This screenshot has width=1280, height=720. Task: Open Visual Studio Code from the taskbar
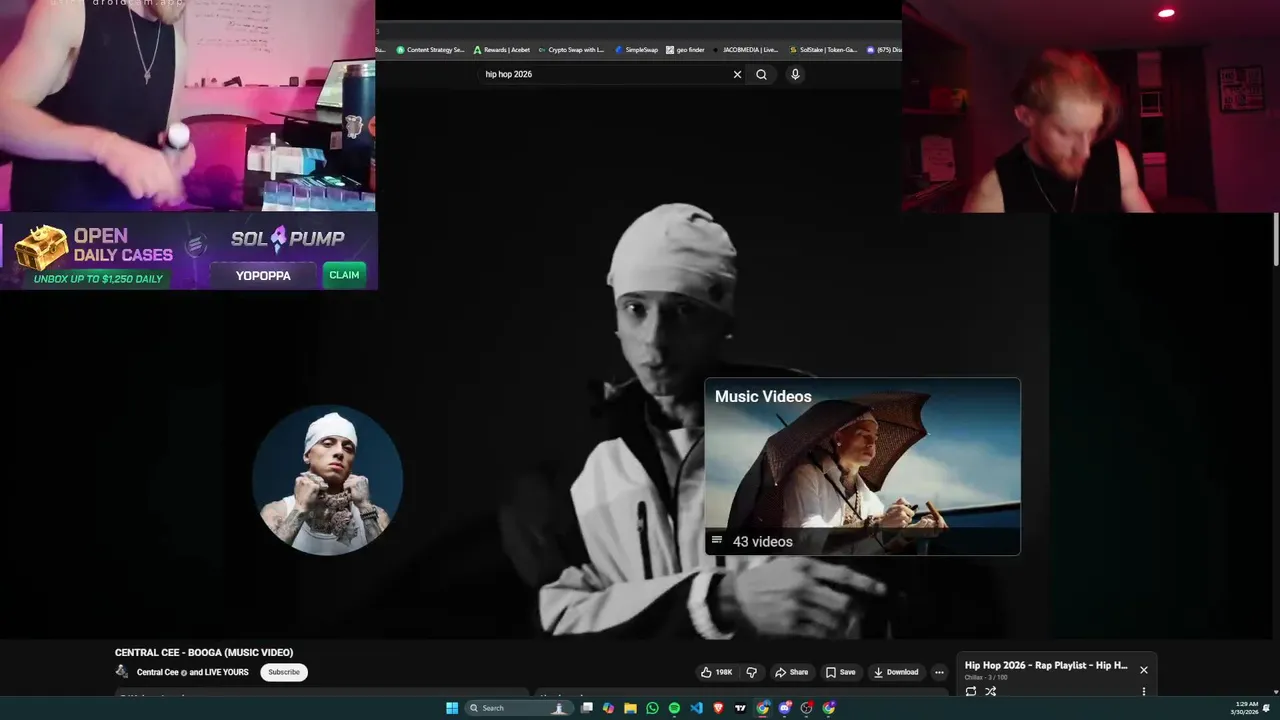[x=696, y=708]
